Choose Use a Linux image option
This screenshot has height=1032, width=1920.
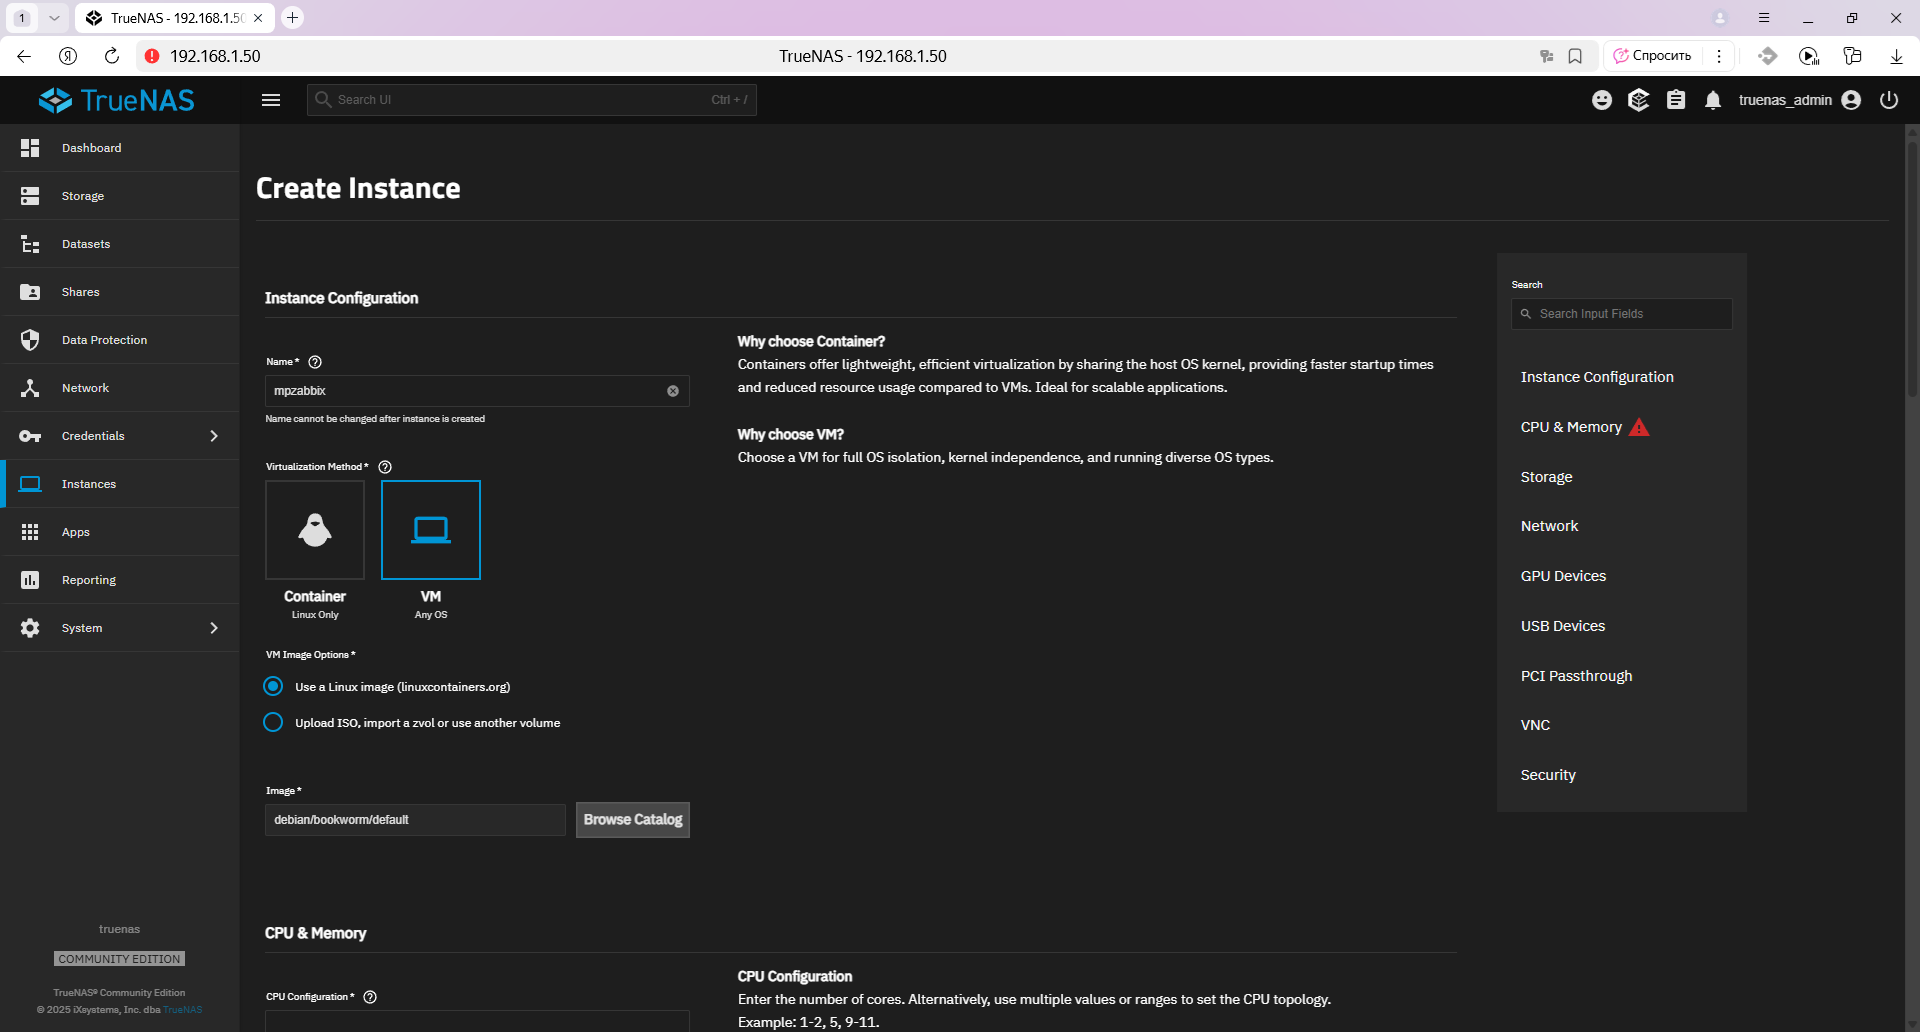point(273,686)
